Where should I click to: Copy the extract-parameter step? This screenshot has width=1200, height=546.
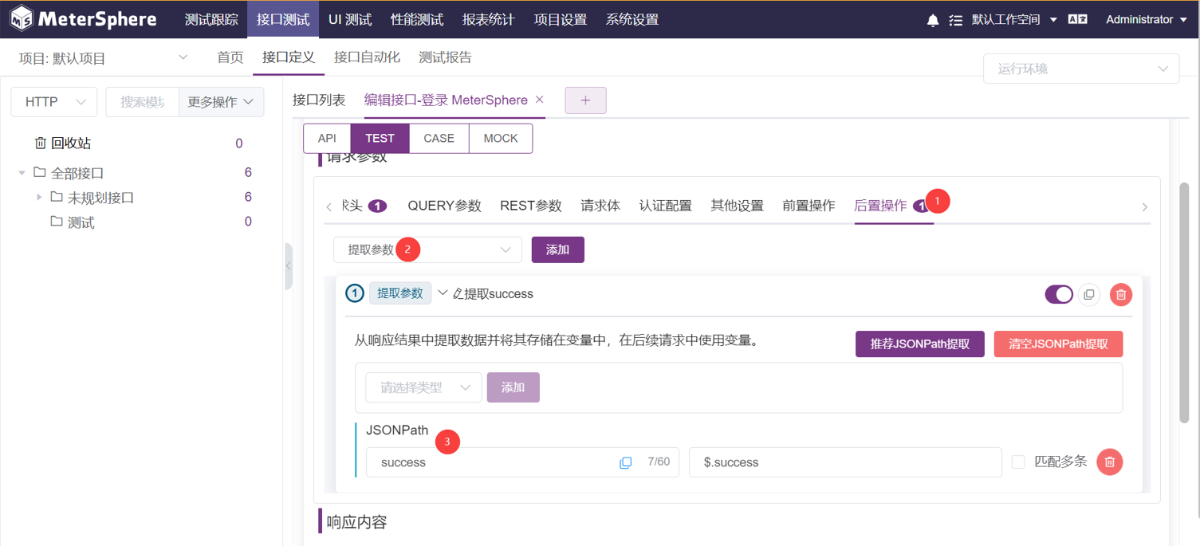[x=1090, y=294]
